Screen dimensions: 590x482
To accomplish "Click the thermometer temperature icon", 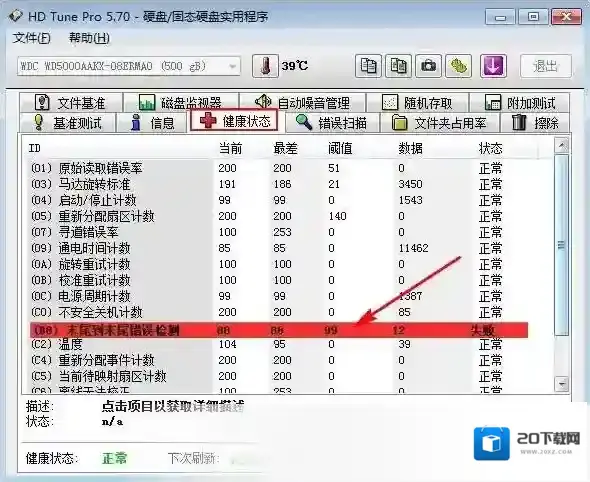I will tap(265, 66).
